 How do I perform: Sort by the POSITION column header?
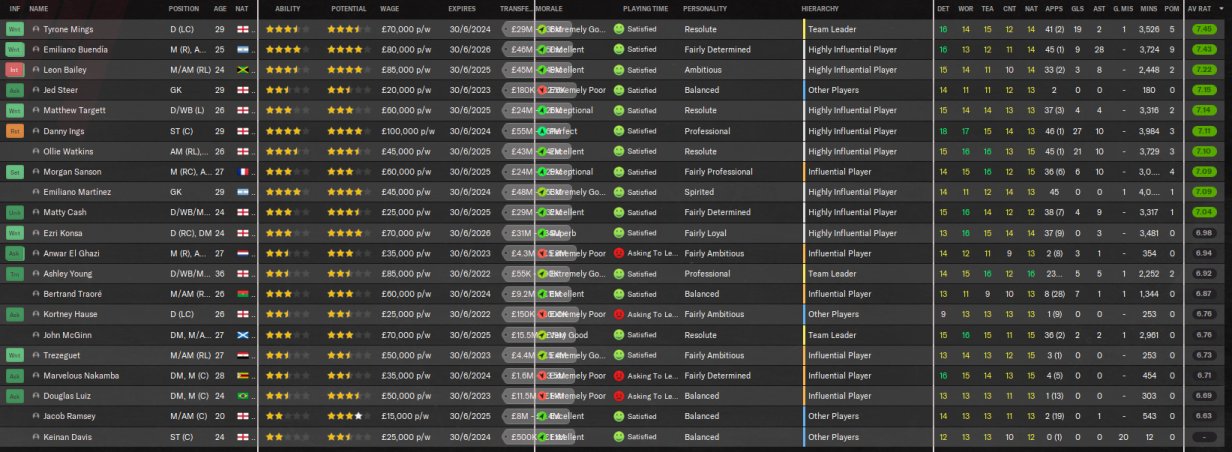point(184,8)
